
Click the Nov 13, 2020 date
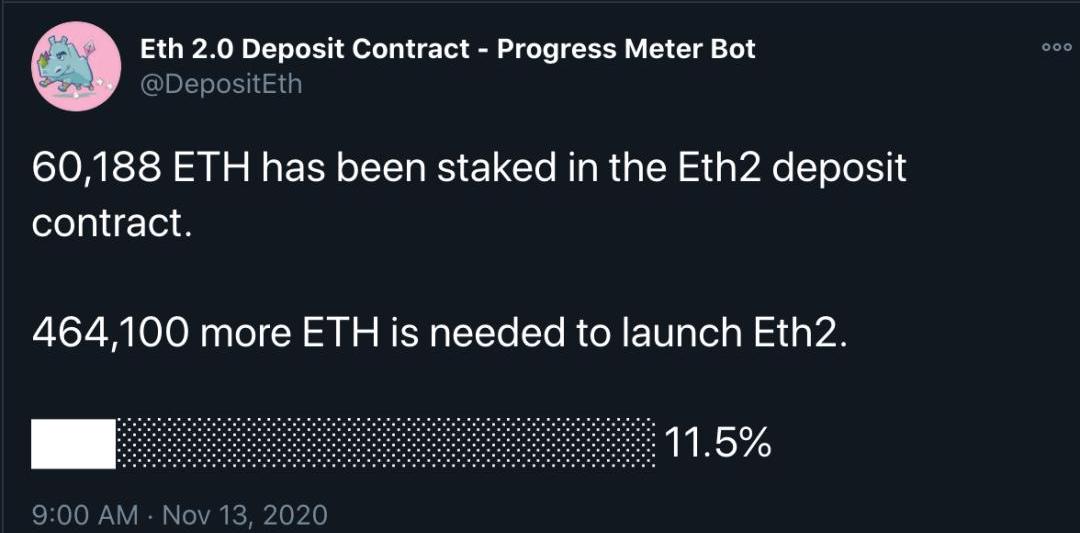pos(244,516)
